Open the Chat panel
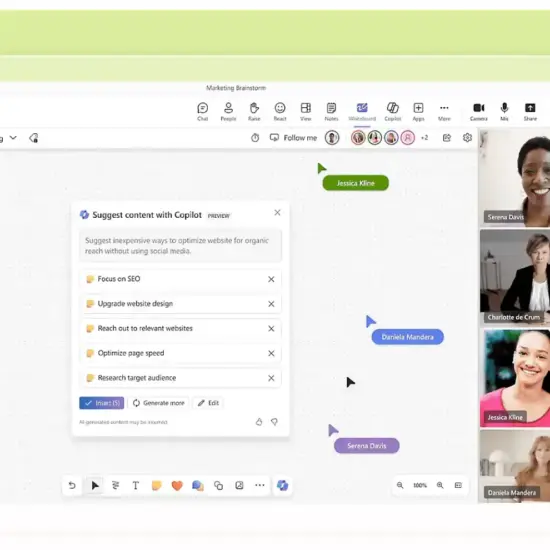550x550 pixels. (202, 112)
